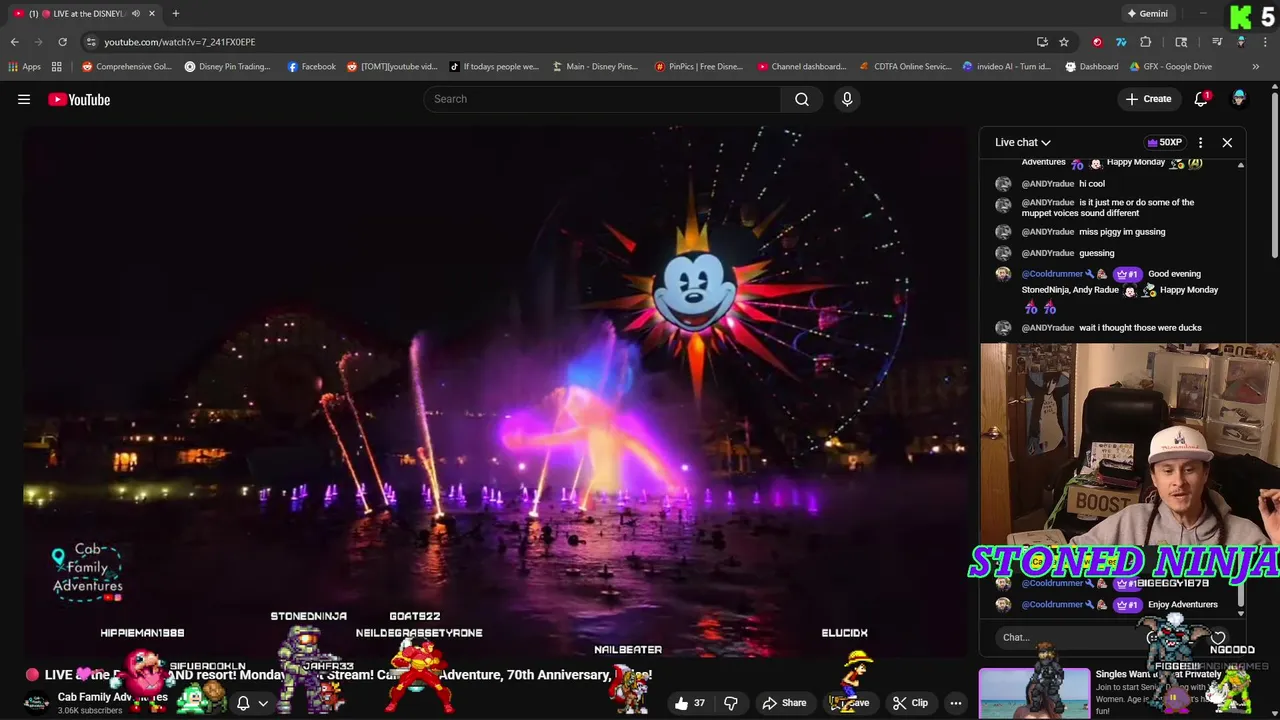Open 50XP channel points badge
This screenshot has width=1280, height=720.
tap(1165, 142)
